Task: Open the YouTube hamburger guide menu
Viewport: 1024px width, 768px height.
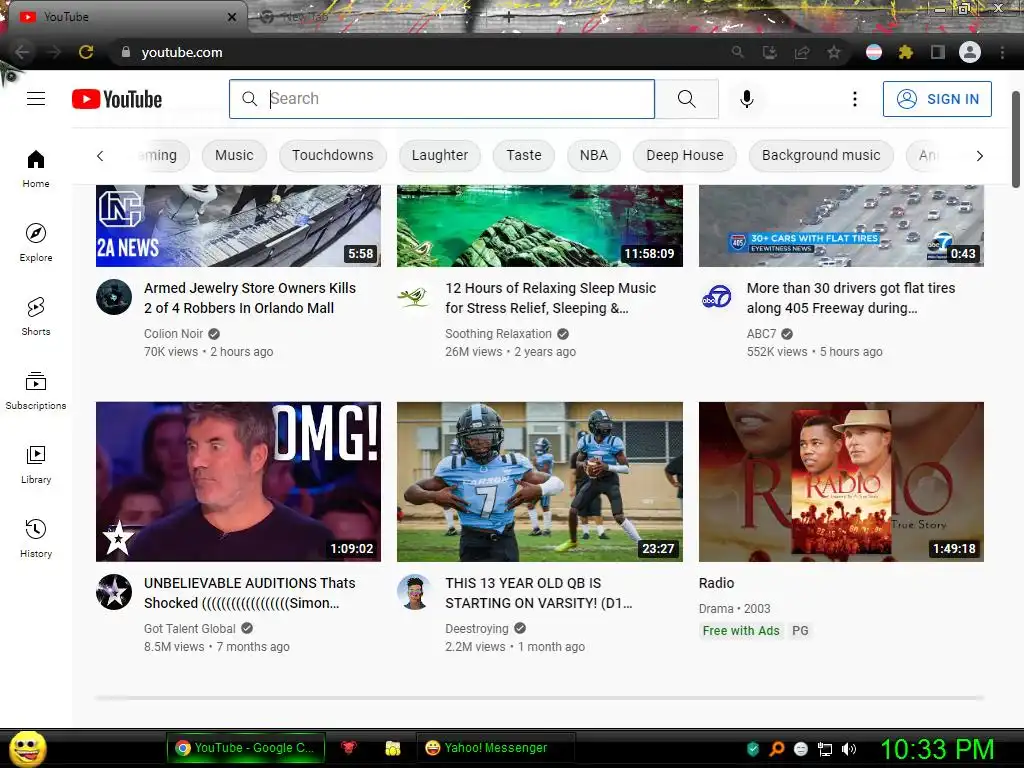Action: 36,99
